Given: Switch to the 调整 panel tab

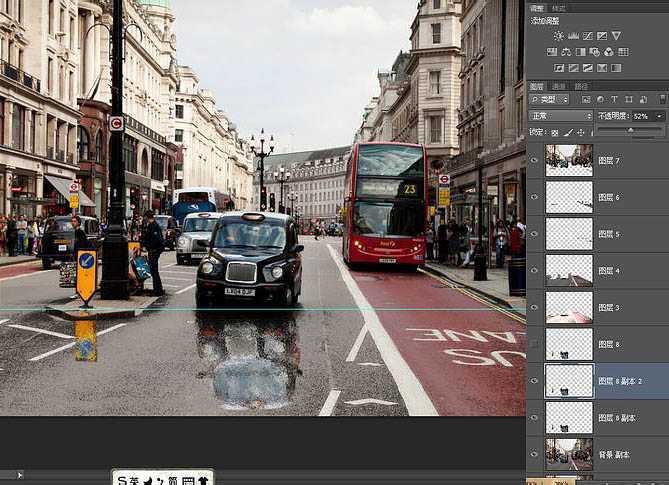Looking at the screenshot, I should tap(537, 8).
